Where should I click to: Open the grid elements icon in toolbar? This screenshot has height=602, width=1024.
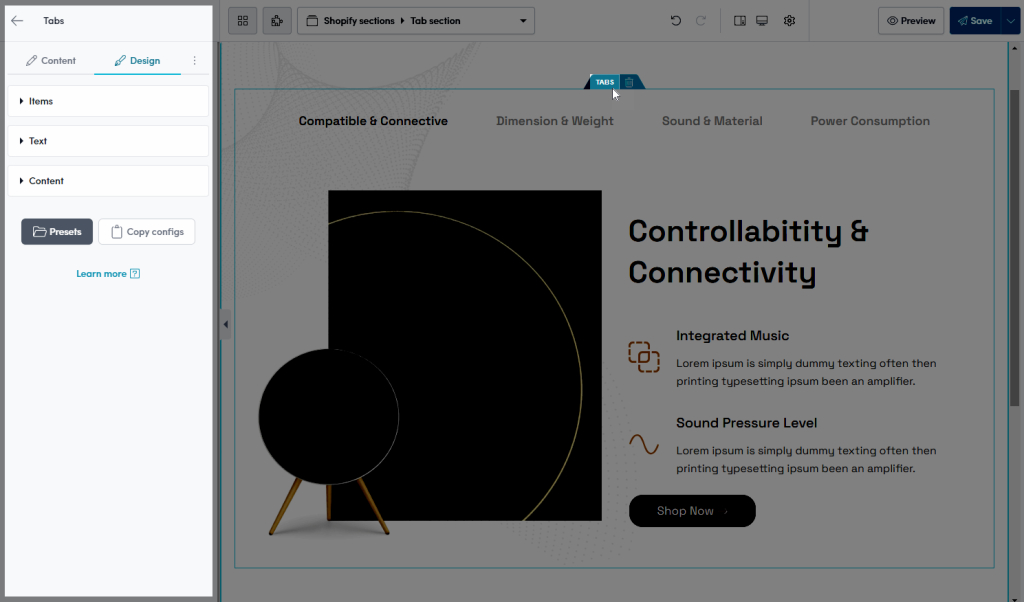point(243,21)
